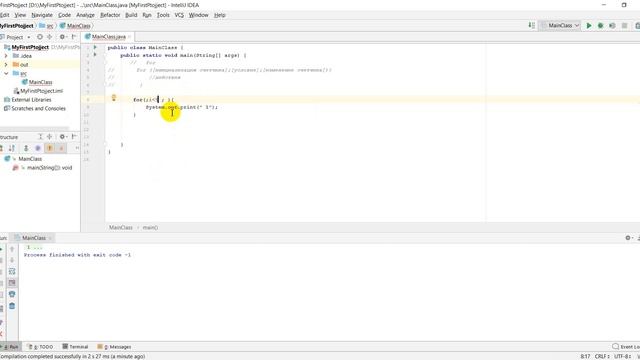Toggle sort by visibility in Structure panel

(x=2, y=148)
